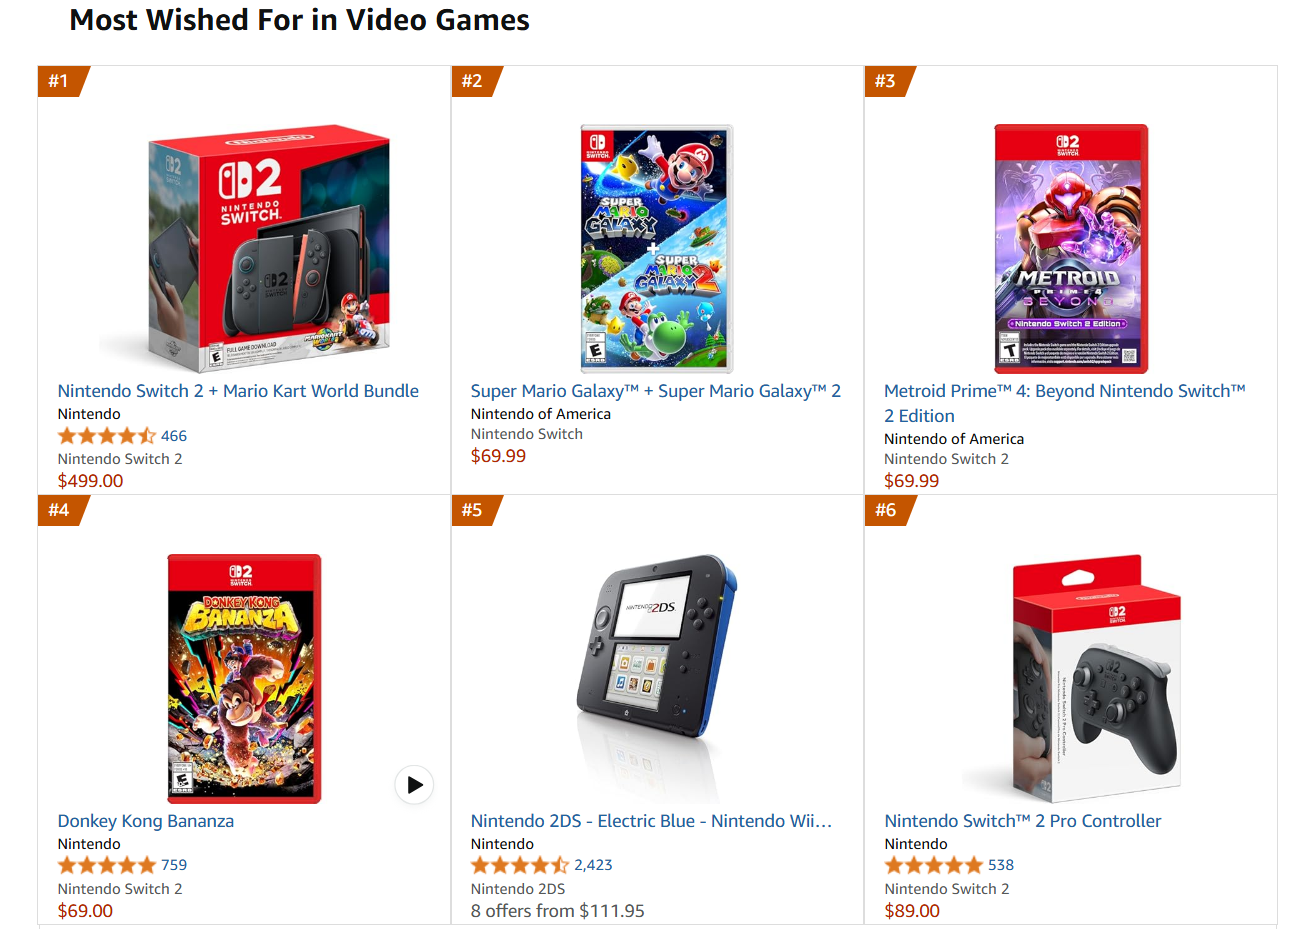Open Nintendo Switch 2 bundle product image
The image size is (1298, 929).
pyautogui.click(x=244, y=249)
